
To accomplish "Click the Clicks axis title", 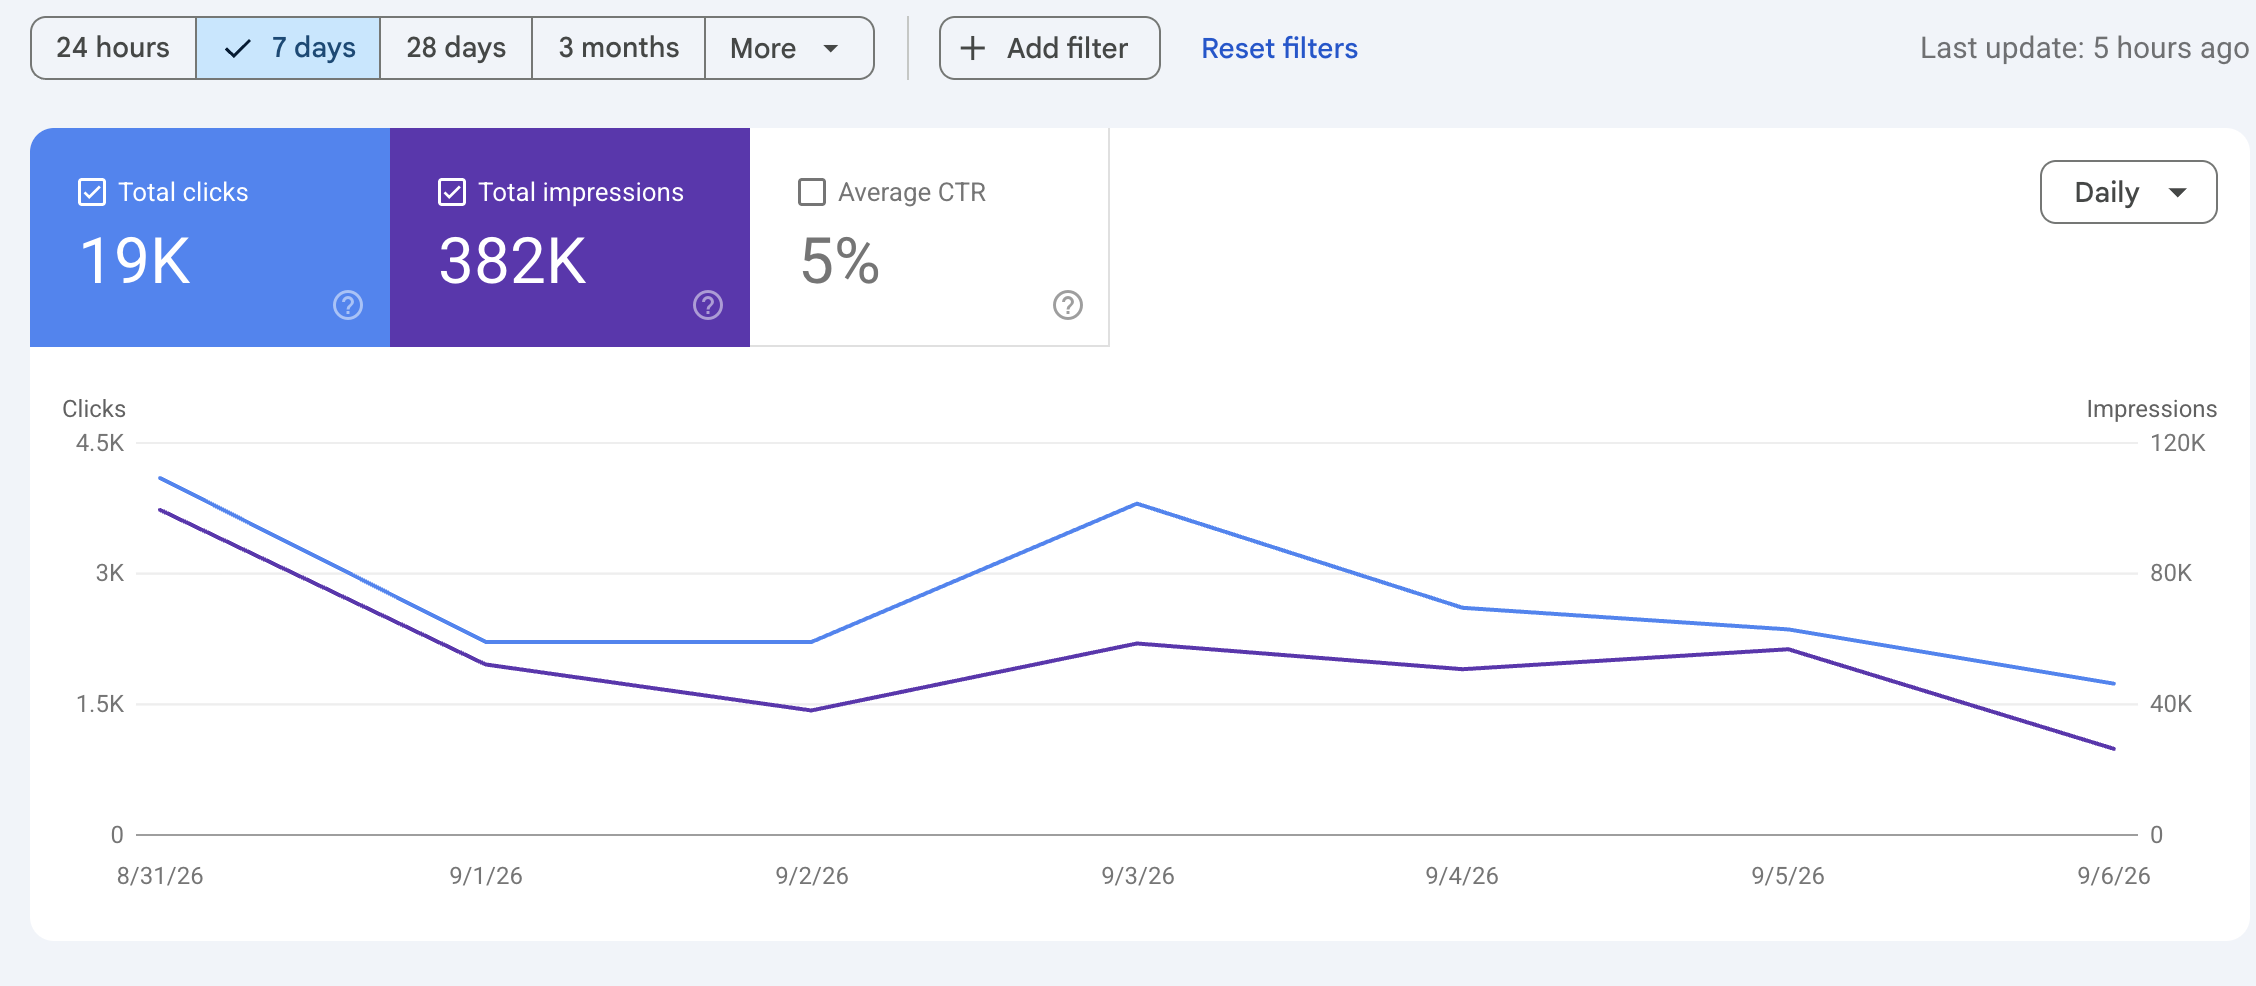I will click(94, 409).
